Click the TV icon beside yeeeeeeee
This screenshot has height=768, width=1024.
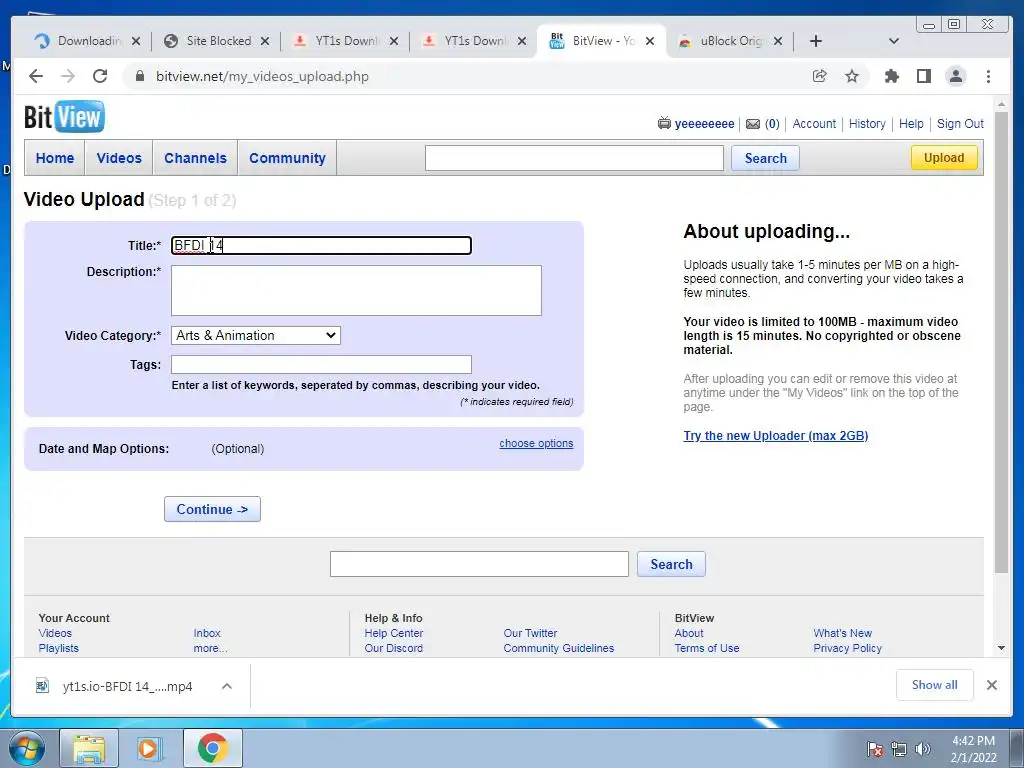(664, 123)
